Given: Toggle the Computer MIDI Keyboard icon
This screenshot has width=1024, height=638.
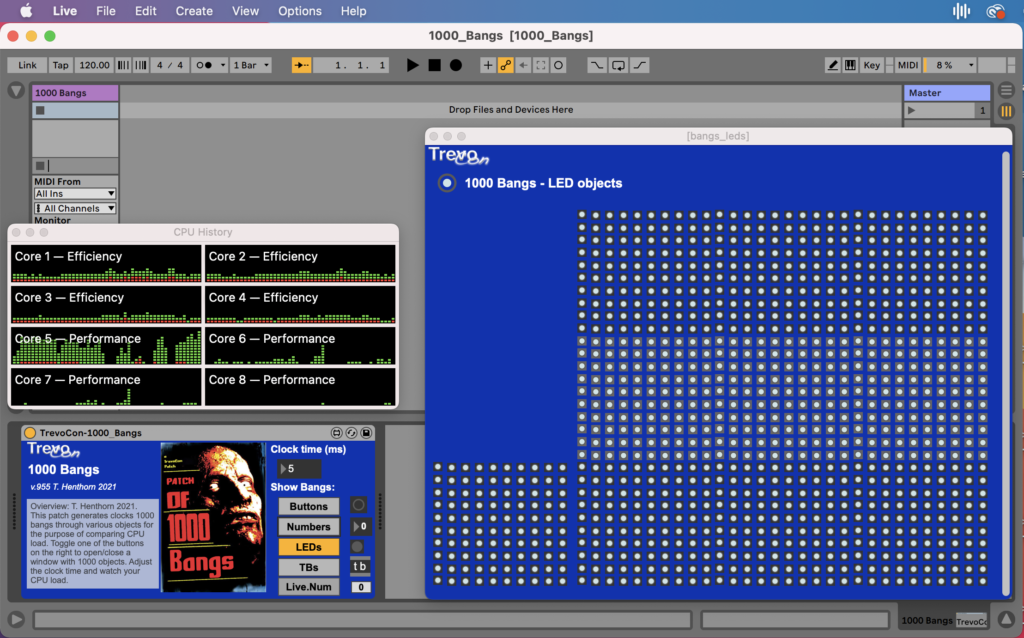Looking at the screenshot, I should click(x=850, y=65).
